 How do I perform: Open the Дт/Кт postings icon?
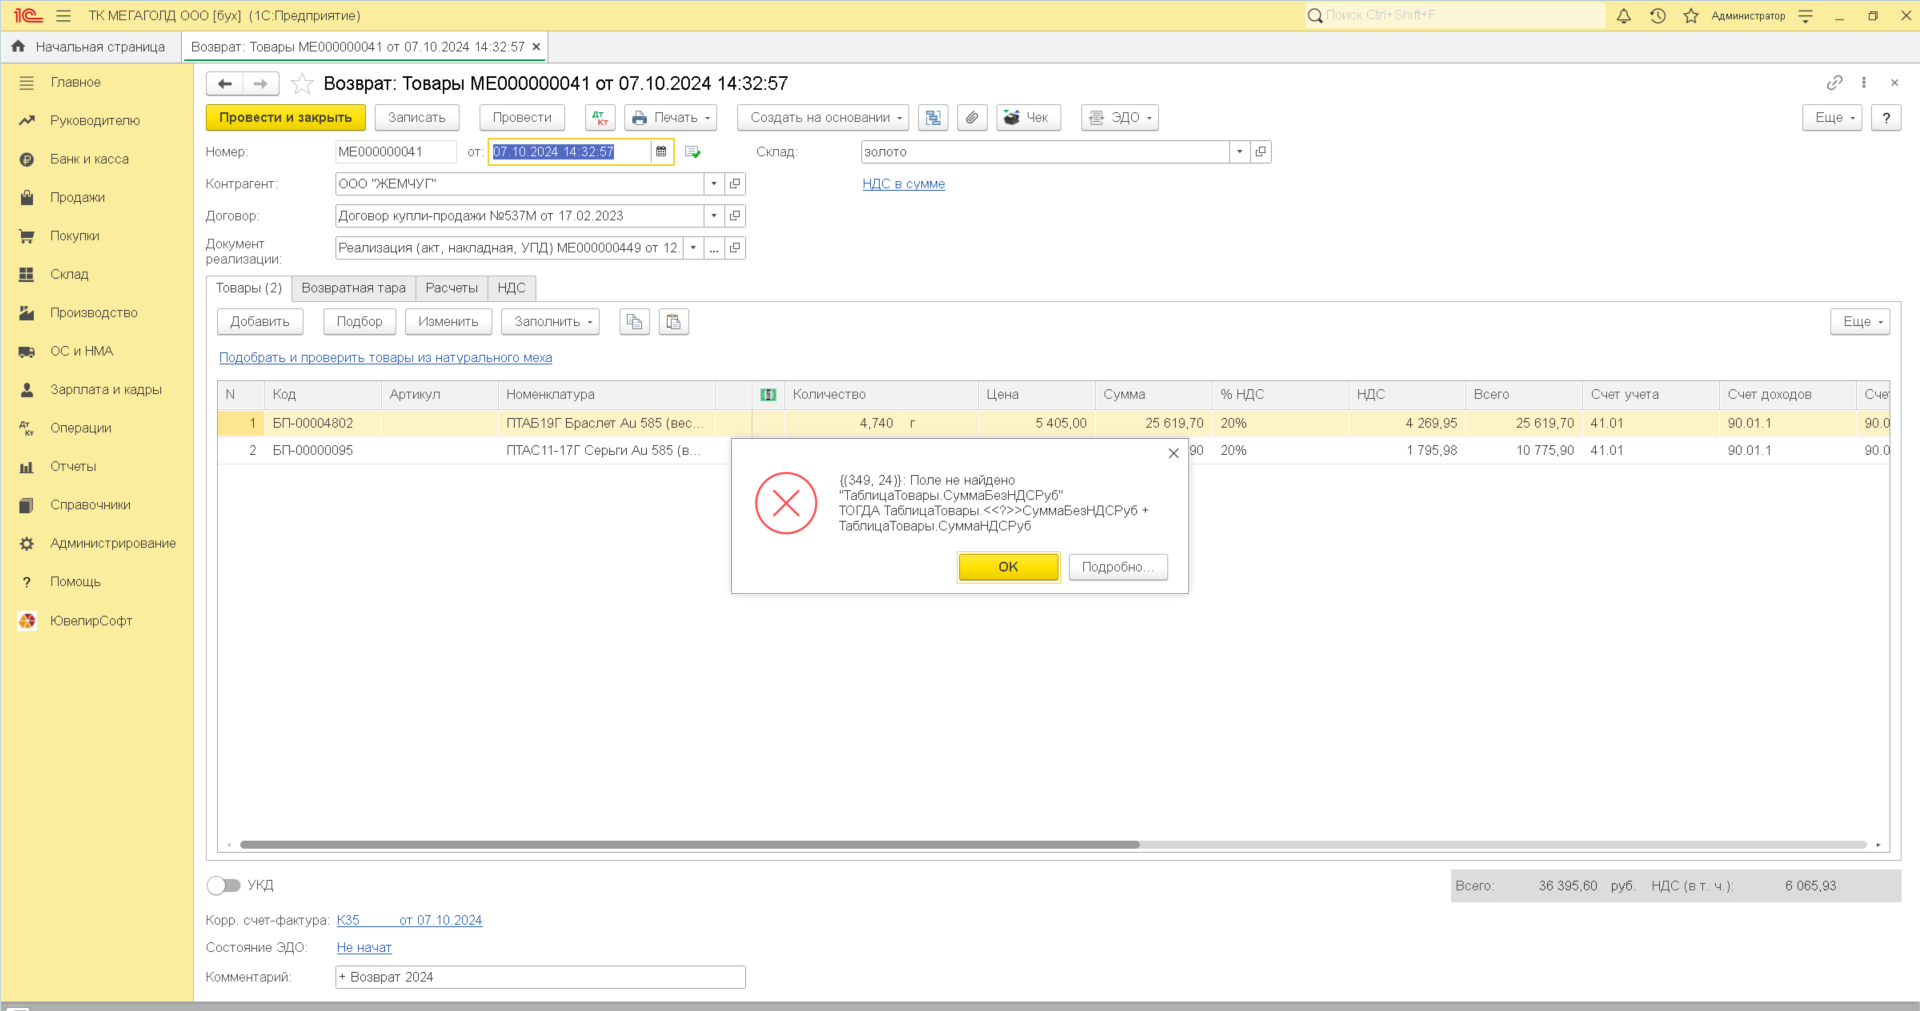(x=600, y=118)
